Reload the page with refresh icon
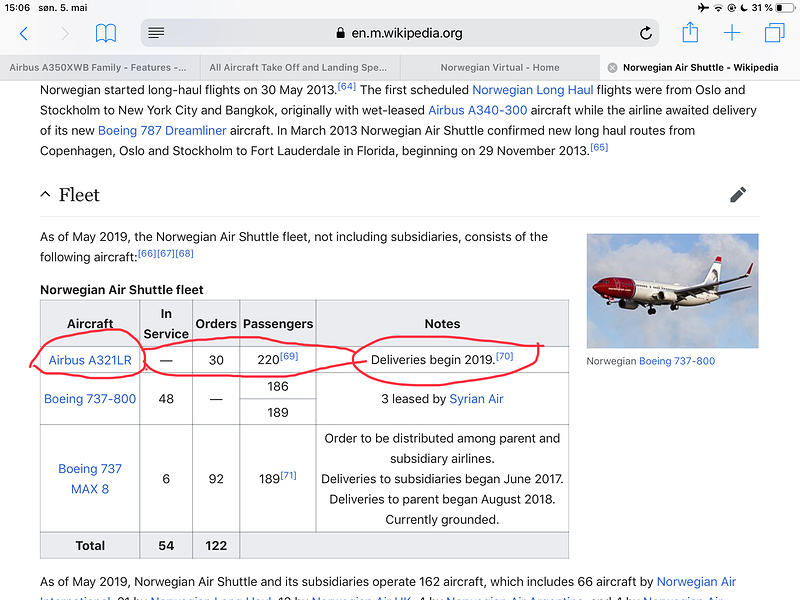The width and height of the screenshot is (800, 600). pos(646,33)
